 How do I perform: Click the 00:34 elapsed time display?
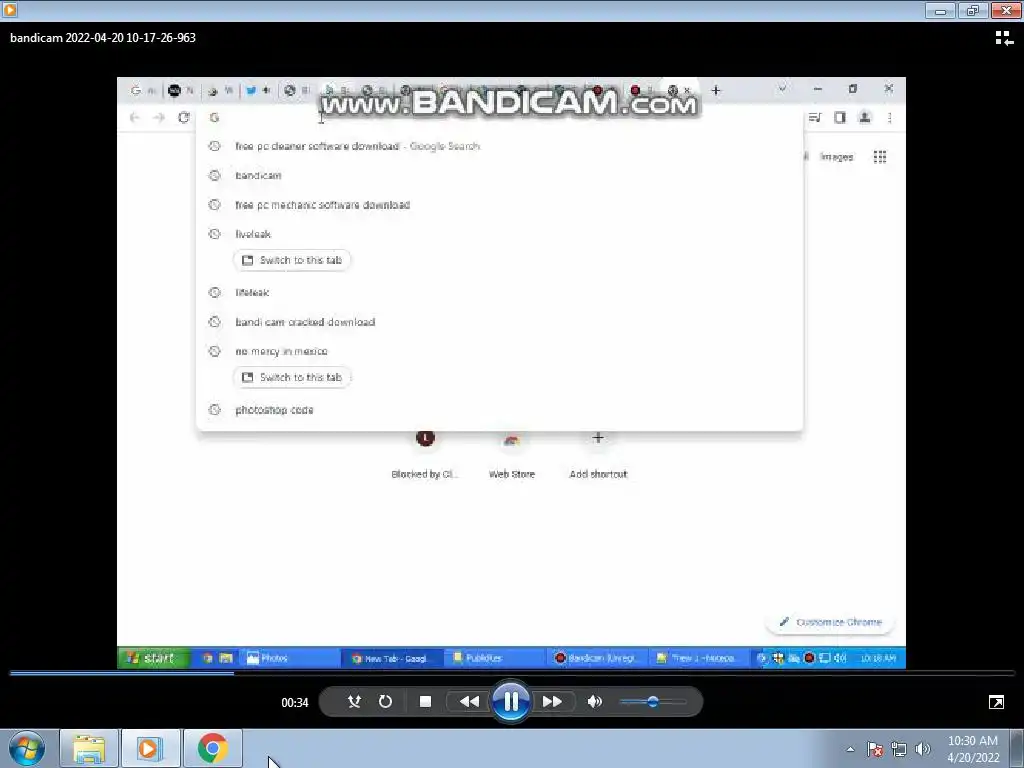click(295, 703)
